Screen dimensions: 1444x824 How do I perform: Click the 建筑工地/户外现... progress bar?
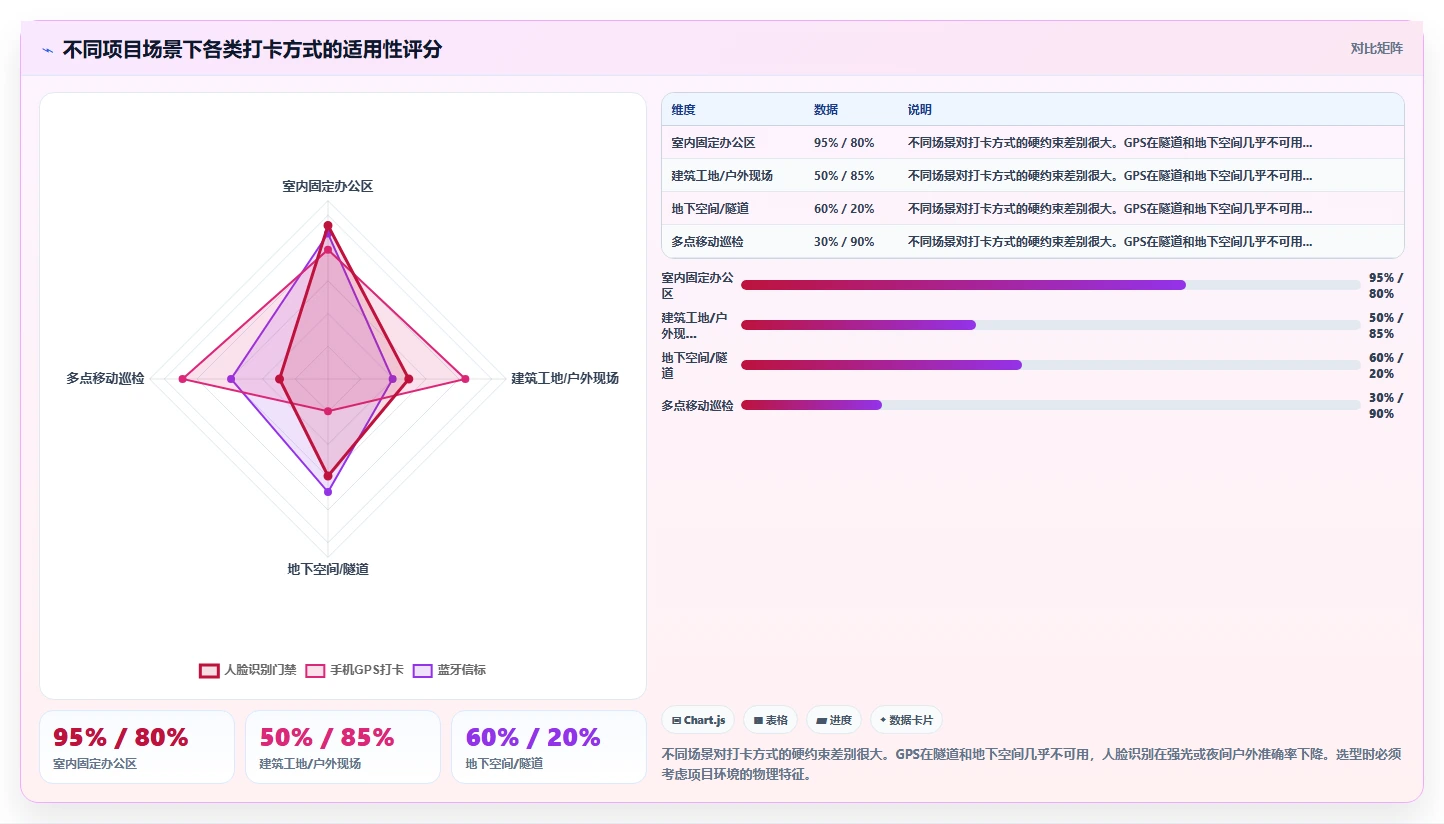point(1051,325)
